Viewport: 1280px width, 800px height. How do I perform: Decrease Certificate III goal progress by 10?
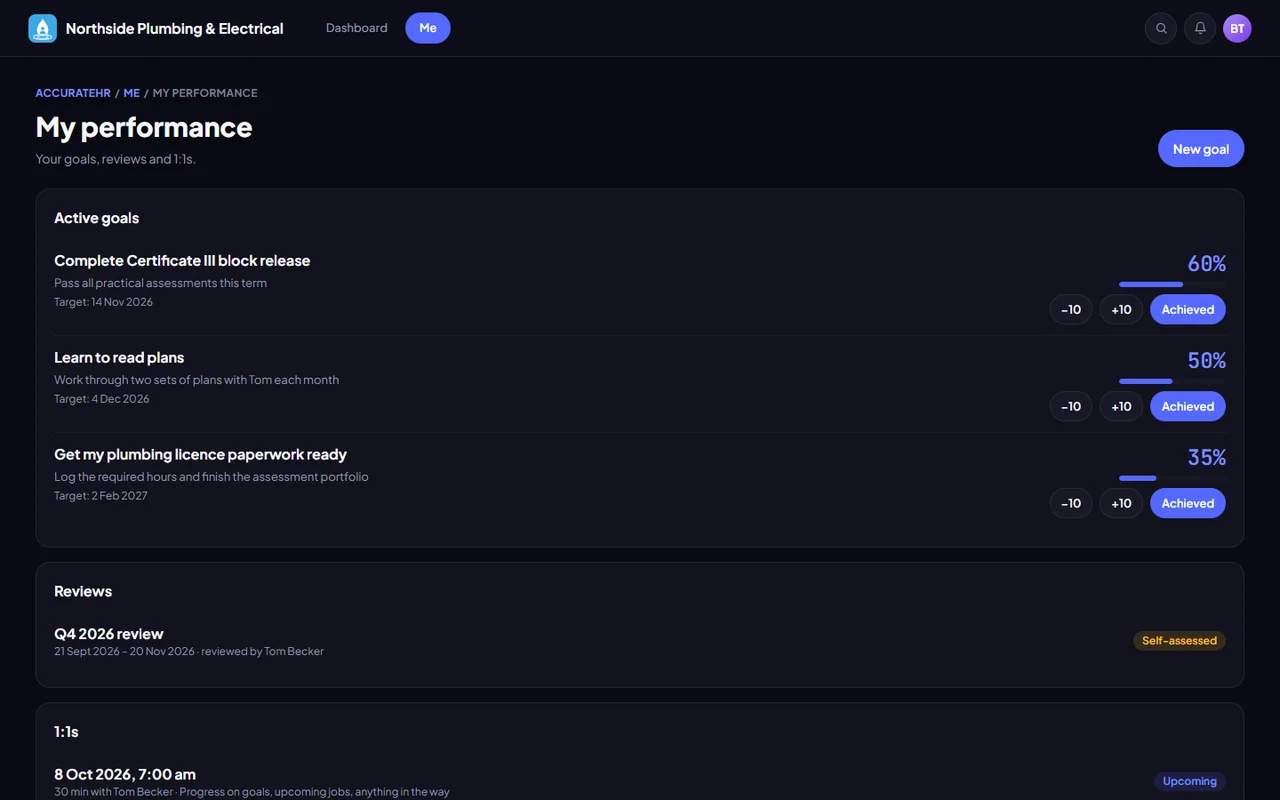tap(1071, 310)
